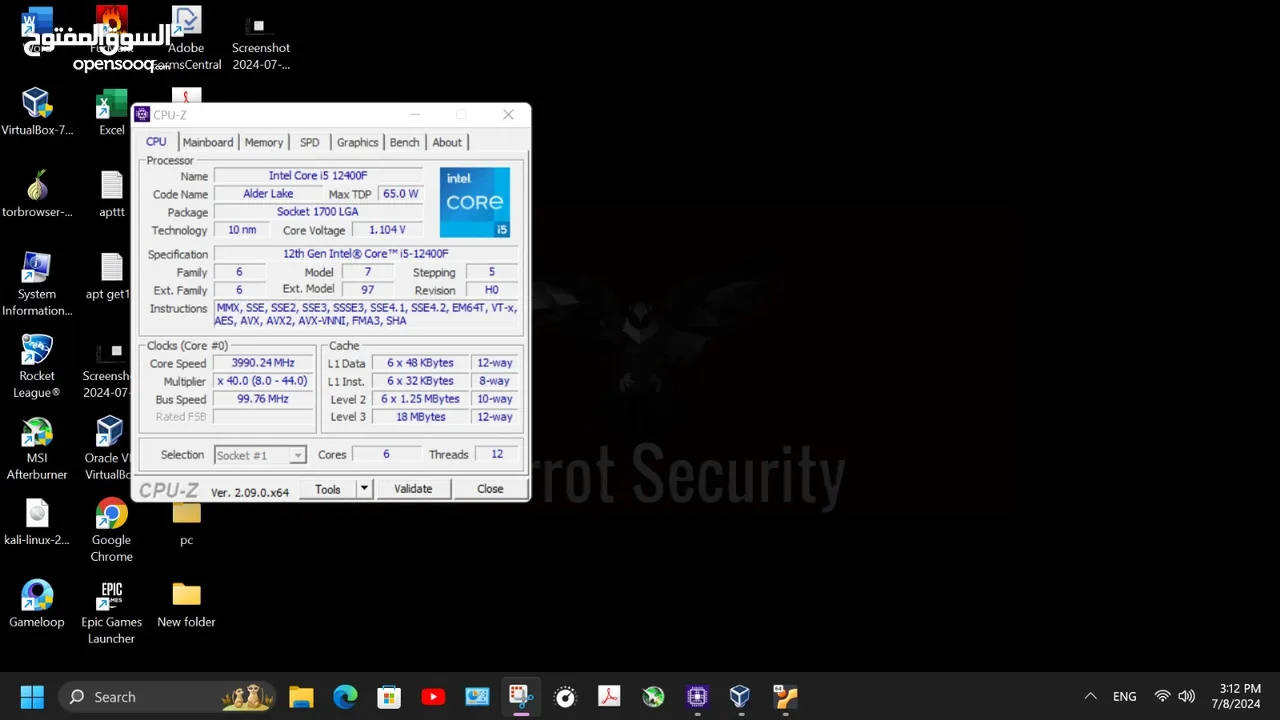The image size is (1280, 720).
Task: Select the CPU tab in CPU-Z
Action: coord(156,142)
